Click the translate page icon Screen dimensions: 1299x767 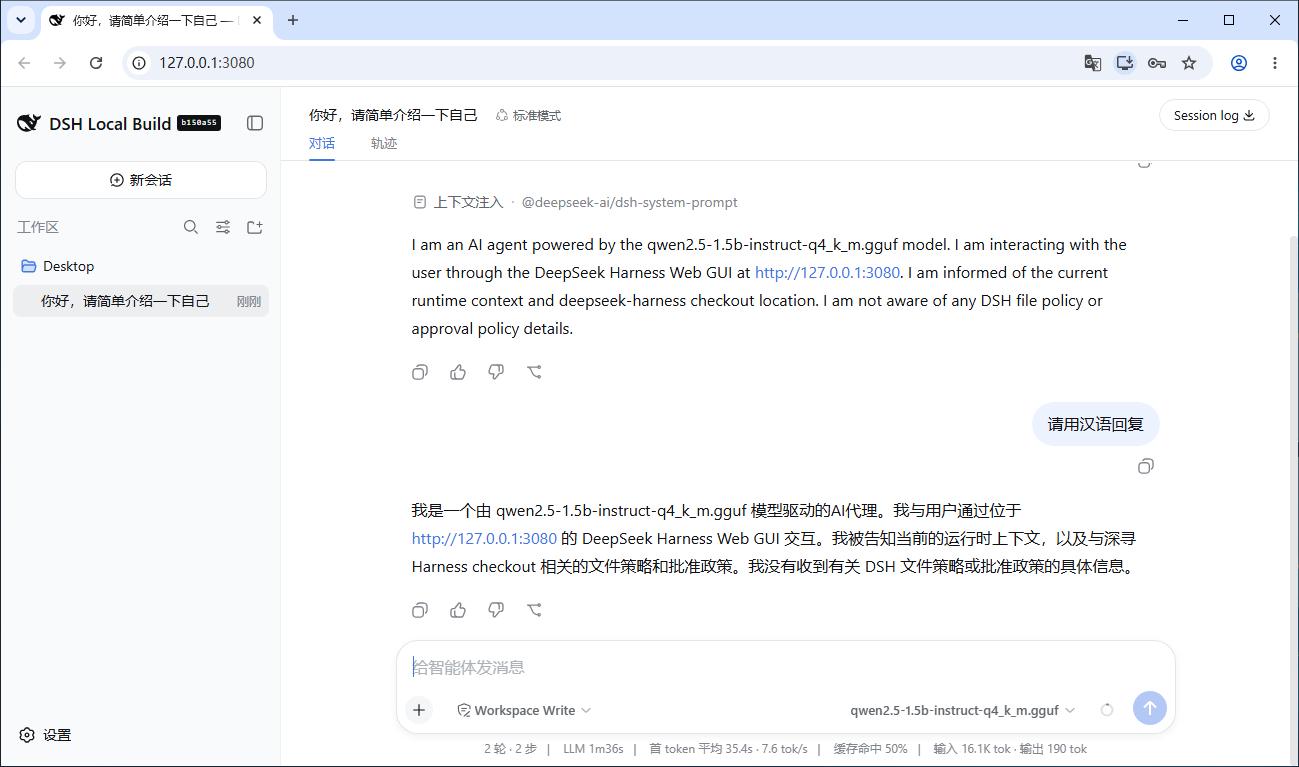click(1093, 63)
